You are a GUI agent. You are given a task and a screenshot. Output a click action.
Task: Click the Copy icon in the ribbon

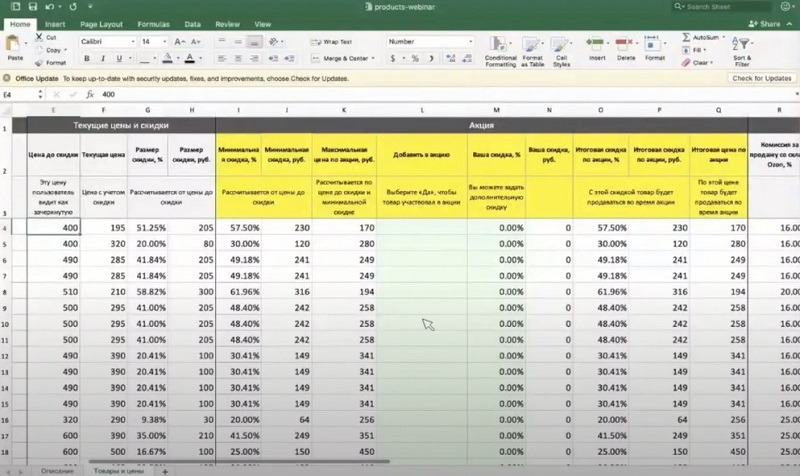[x=39, y=50]
